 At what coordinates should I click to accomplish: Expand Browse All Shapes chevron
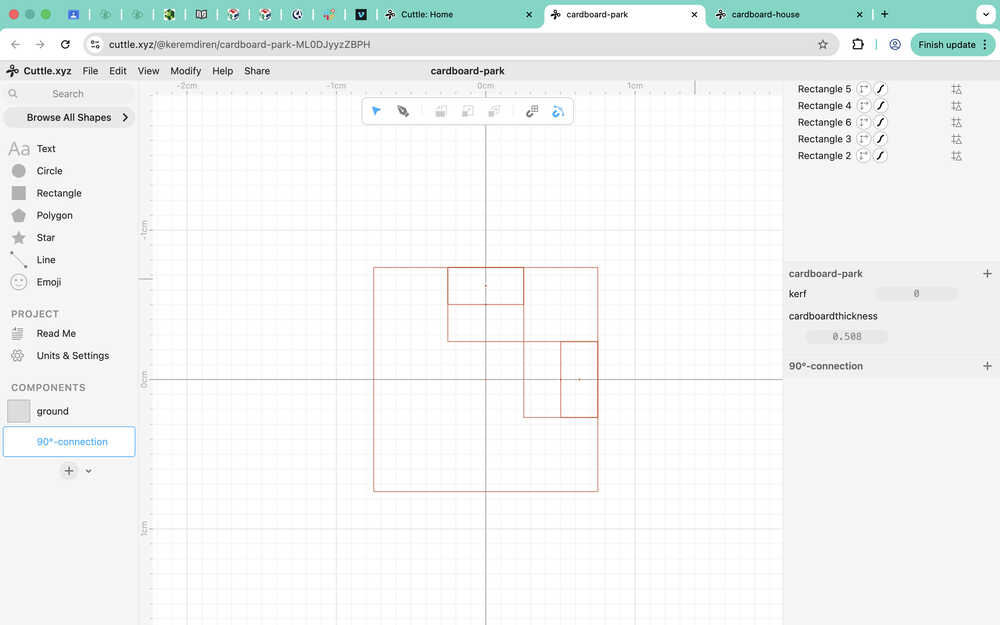[125, 117]
